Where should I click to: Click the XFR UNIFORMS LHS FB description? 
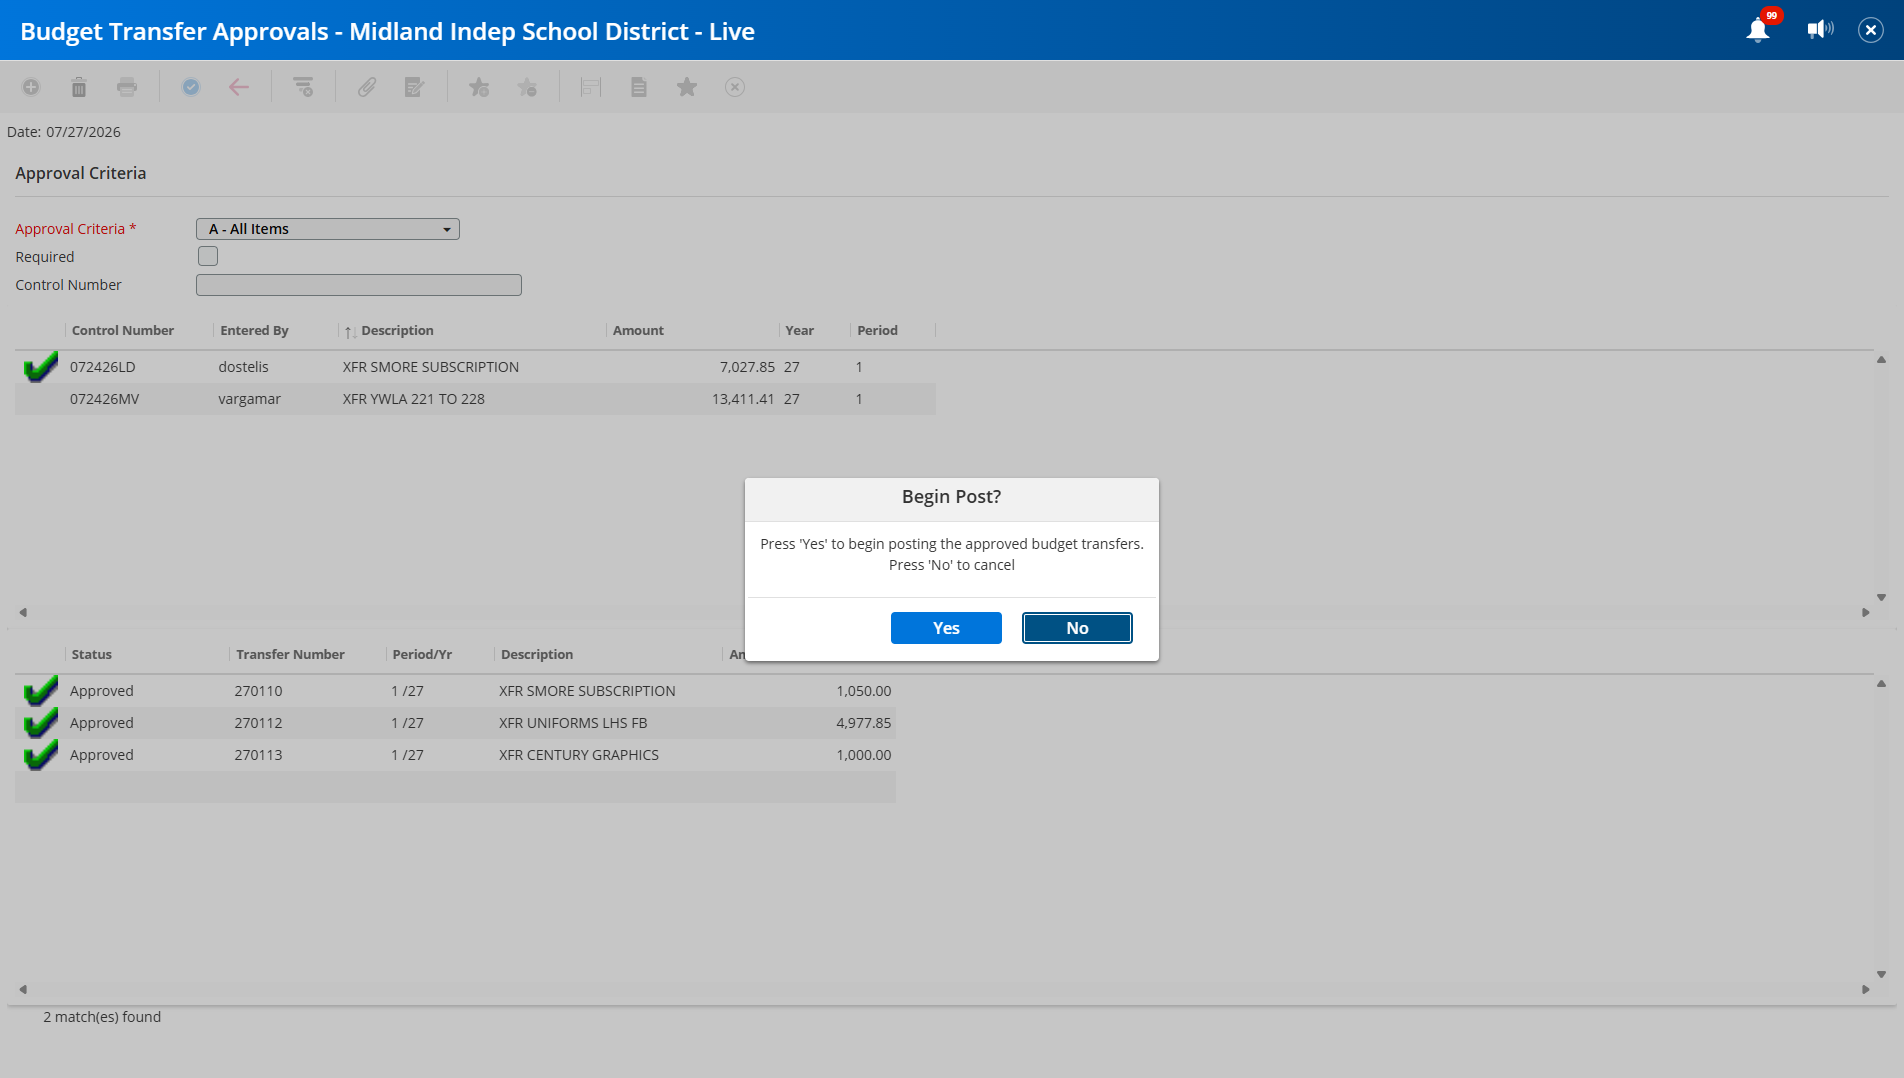tap(573, 723)
